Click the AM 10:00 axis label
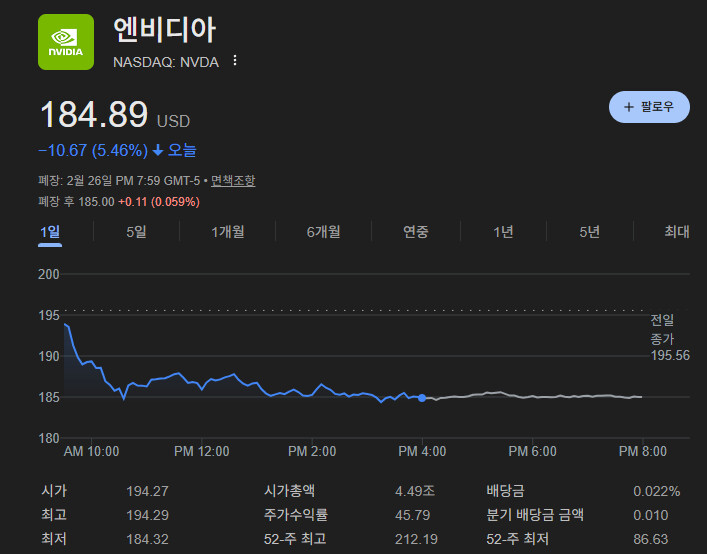 [92, 451]
